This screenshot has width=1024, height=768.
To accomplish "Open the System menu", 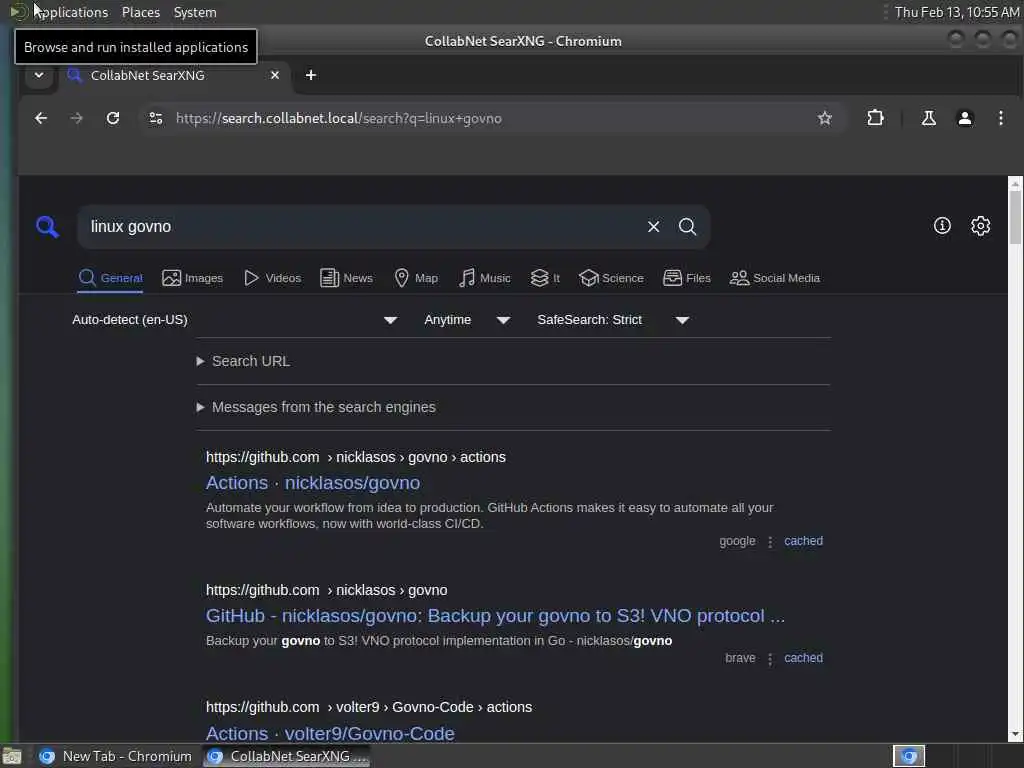I will pos(195,12).
